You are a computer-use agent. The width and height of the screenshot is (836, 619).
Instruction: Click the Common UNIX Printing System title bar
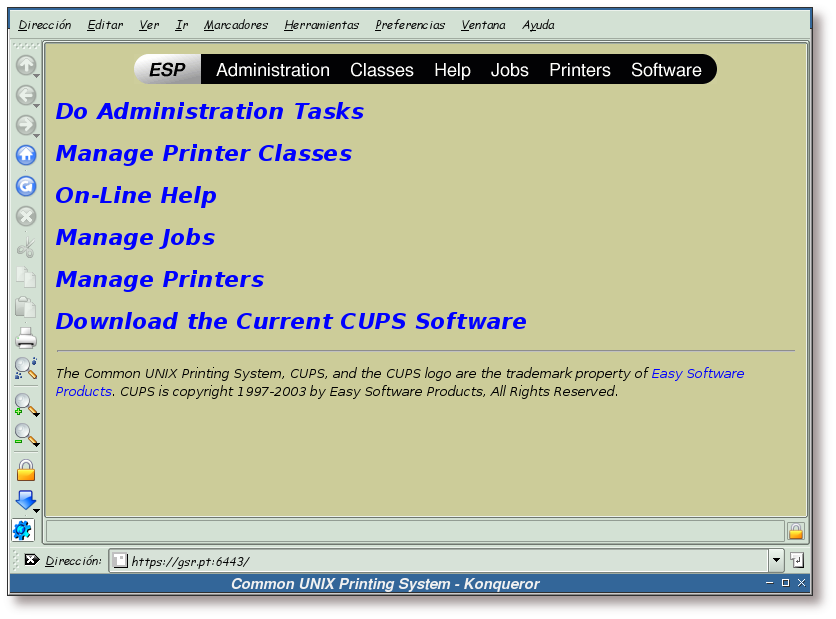(385, 584)
